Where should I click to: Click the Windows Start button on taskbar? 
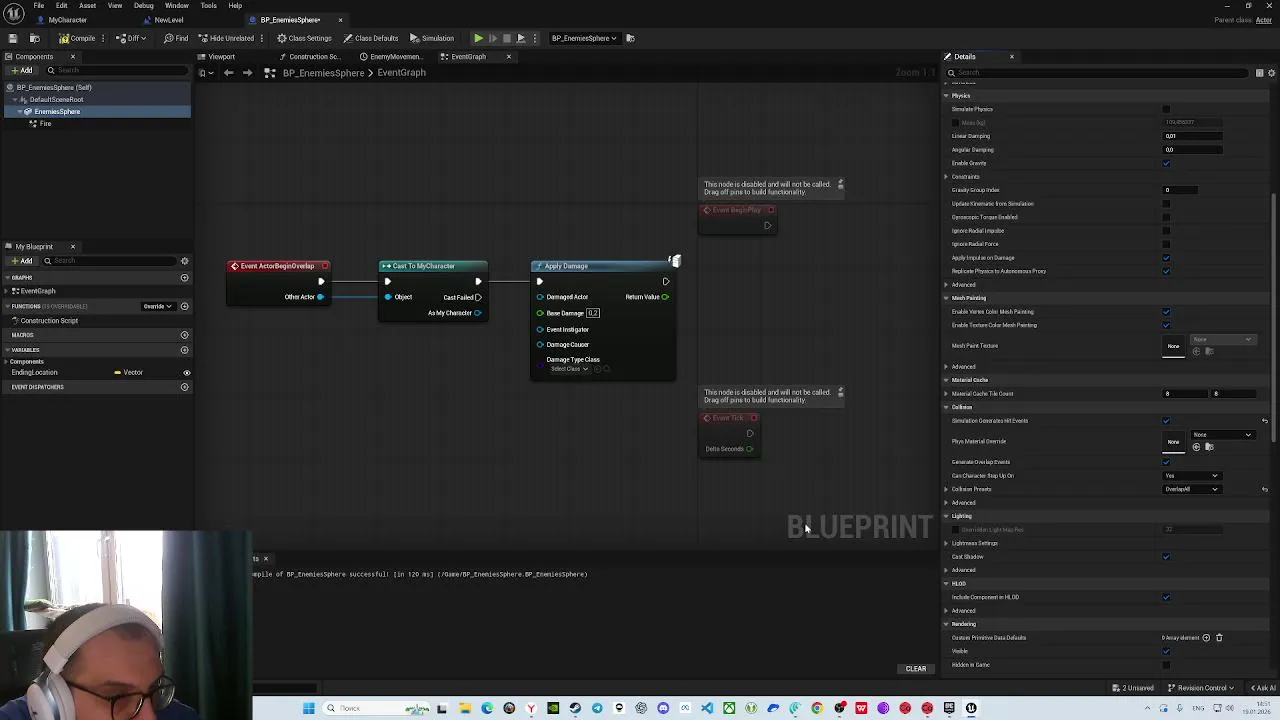tap(309, 709)
